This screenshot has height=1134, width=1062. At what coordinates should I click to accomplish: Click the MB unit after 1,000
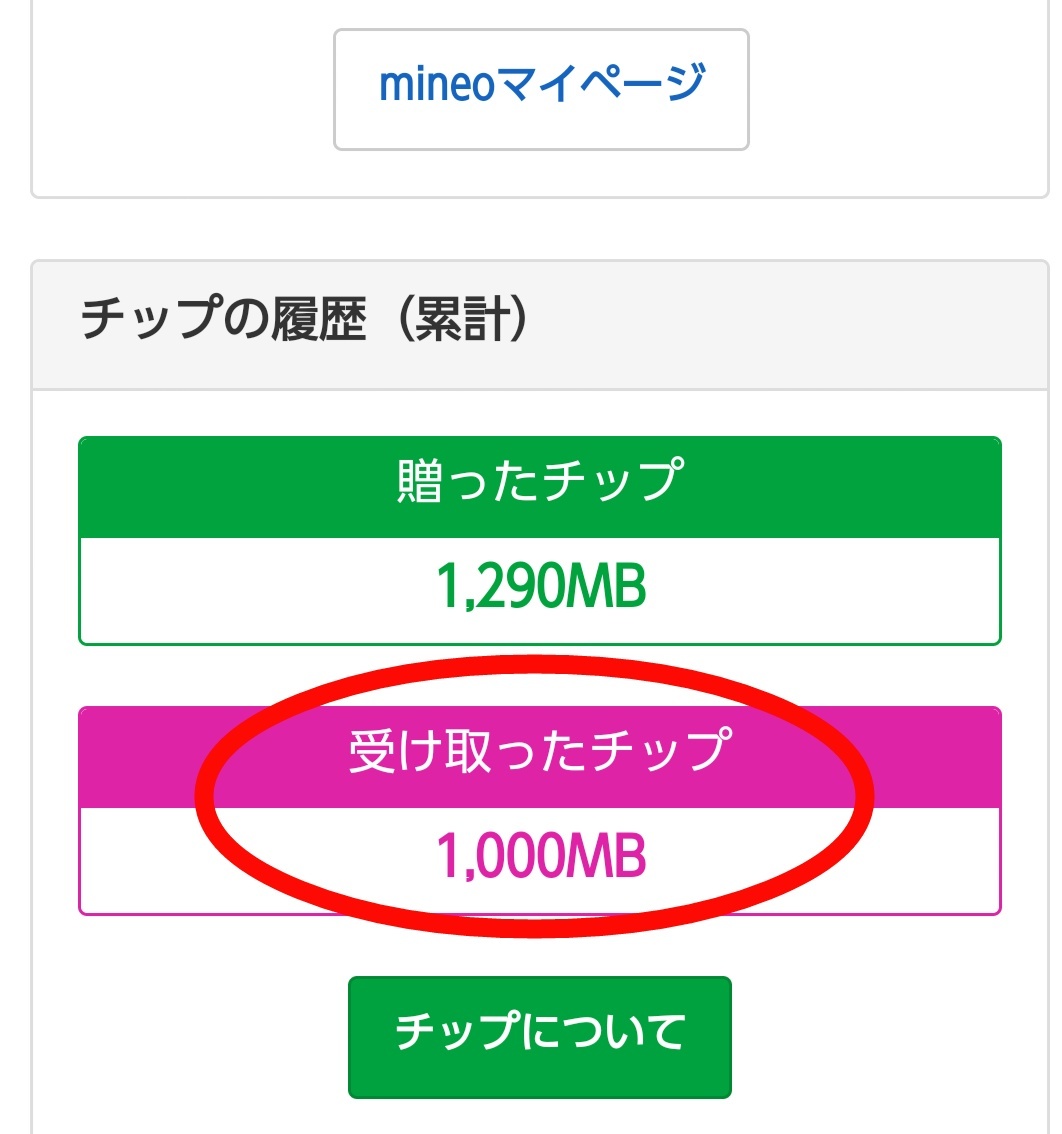click(x=607, y=858)
